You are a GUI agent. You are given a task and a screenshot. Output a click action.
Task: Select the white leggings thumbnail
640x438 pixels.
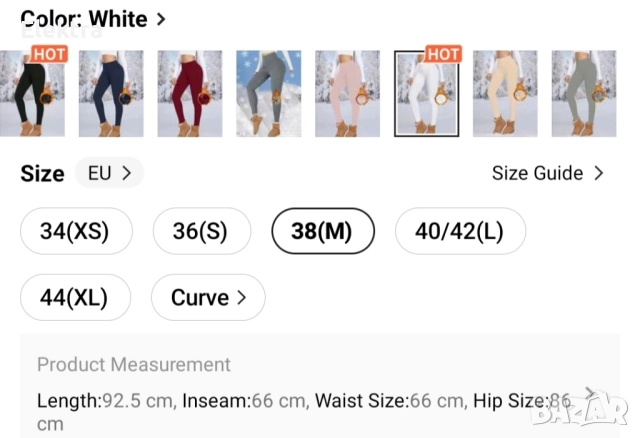click(426, 94)
